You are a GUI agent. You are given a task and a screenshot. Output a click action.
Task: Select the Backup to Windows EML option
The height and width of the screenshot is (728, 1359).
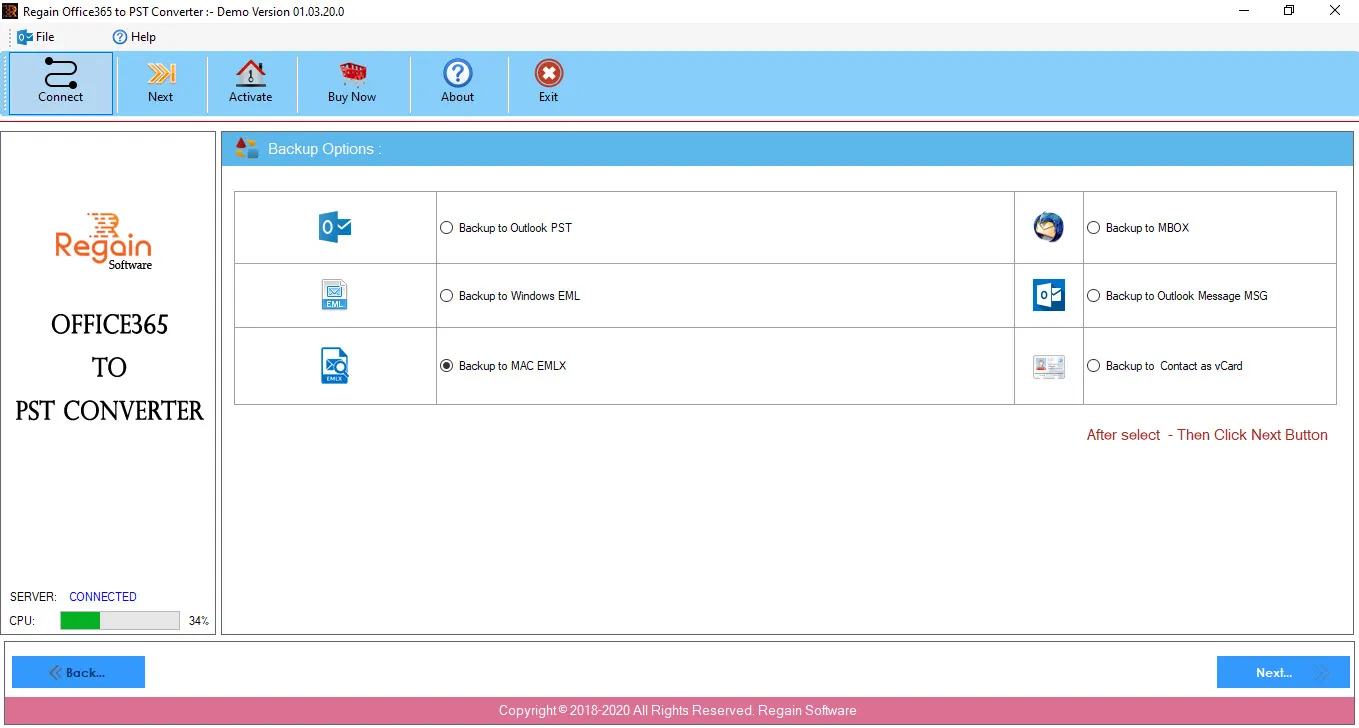coord(510,296)
